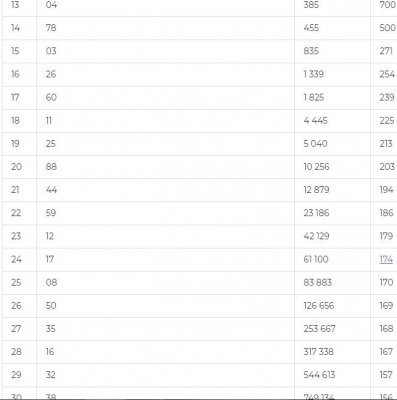Select cell showing 61 100
Screen dimensions: 397x400
(x=316, y=259)
